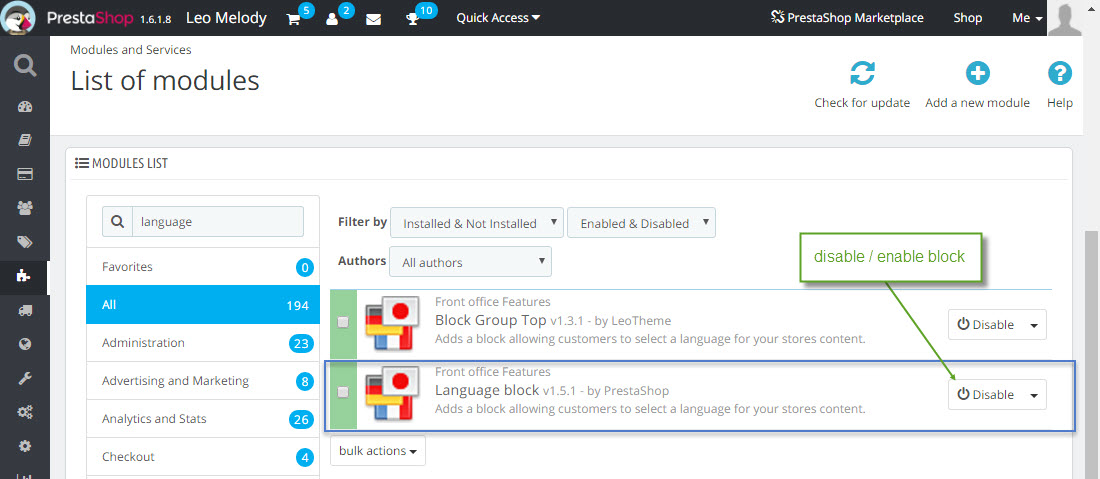The height and width of the screenshot is (479, 1100).
Task: Open the trophy merchant expertise icon
Action: pyautogui.click(x=412, y=19)
